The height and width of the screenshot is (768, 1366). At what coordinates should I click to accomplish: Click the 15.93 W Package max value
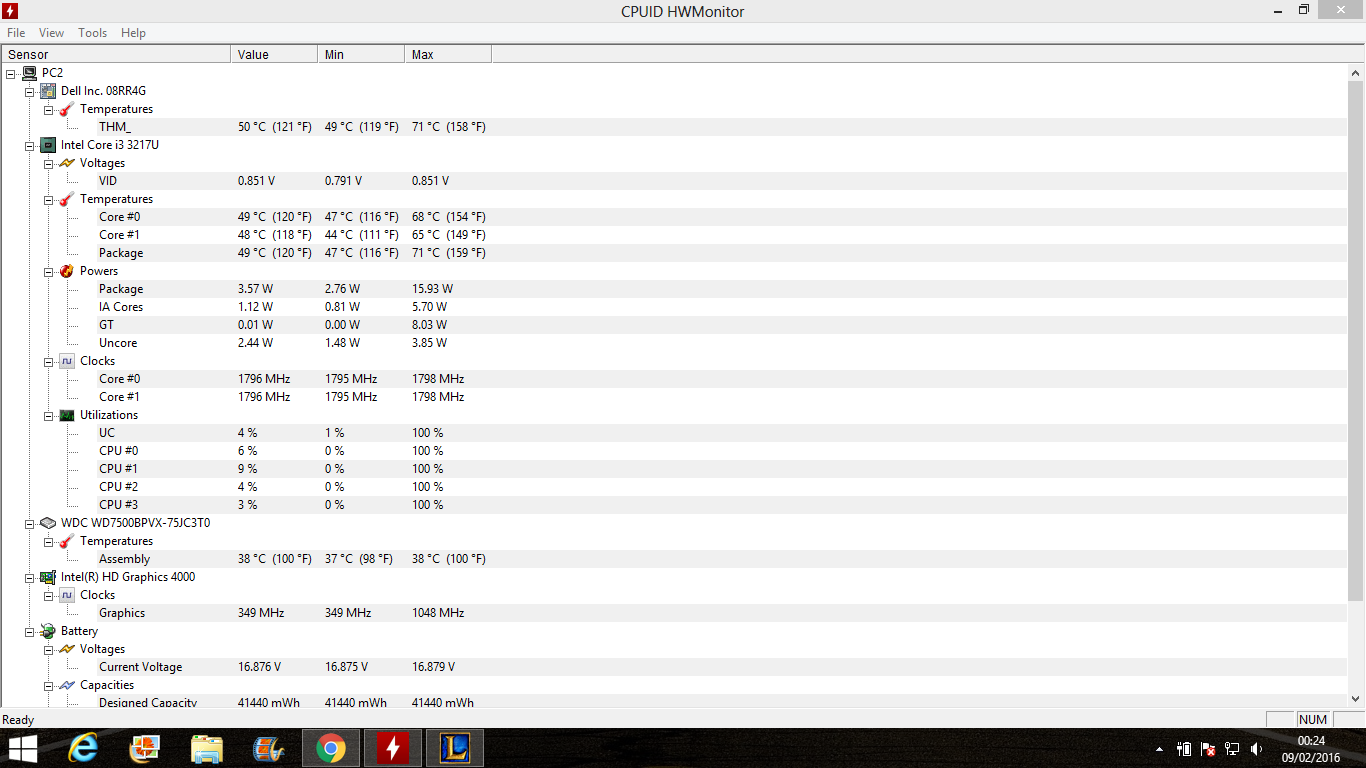coord(432,289)
